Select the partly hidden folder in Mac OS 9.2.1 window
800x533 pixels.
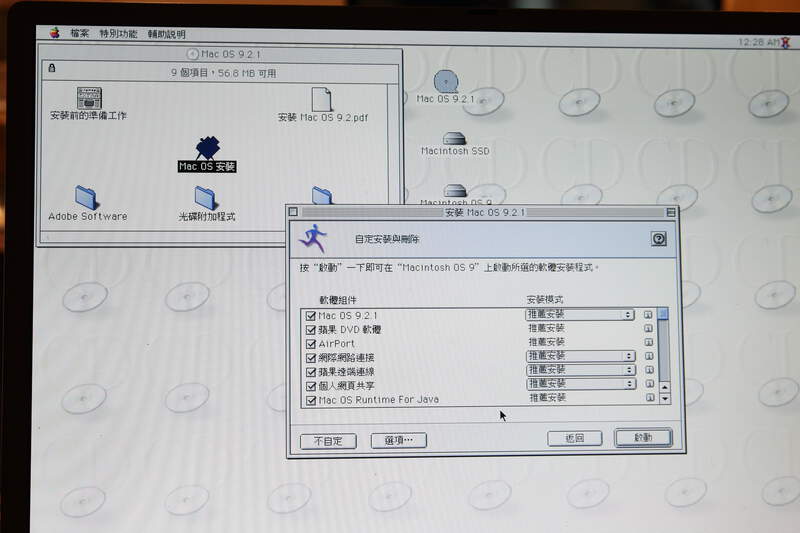tap(322, 196)
